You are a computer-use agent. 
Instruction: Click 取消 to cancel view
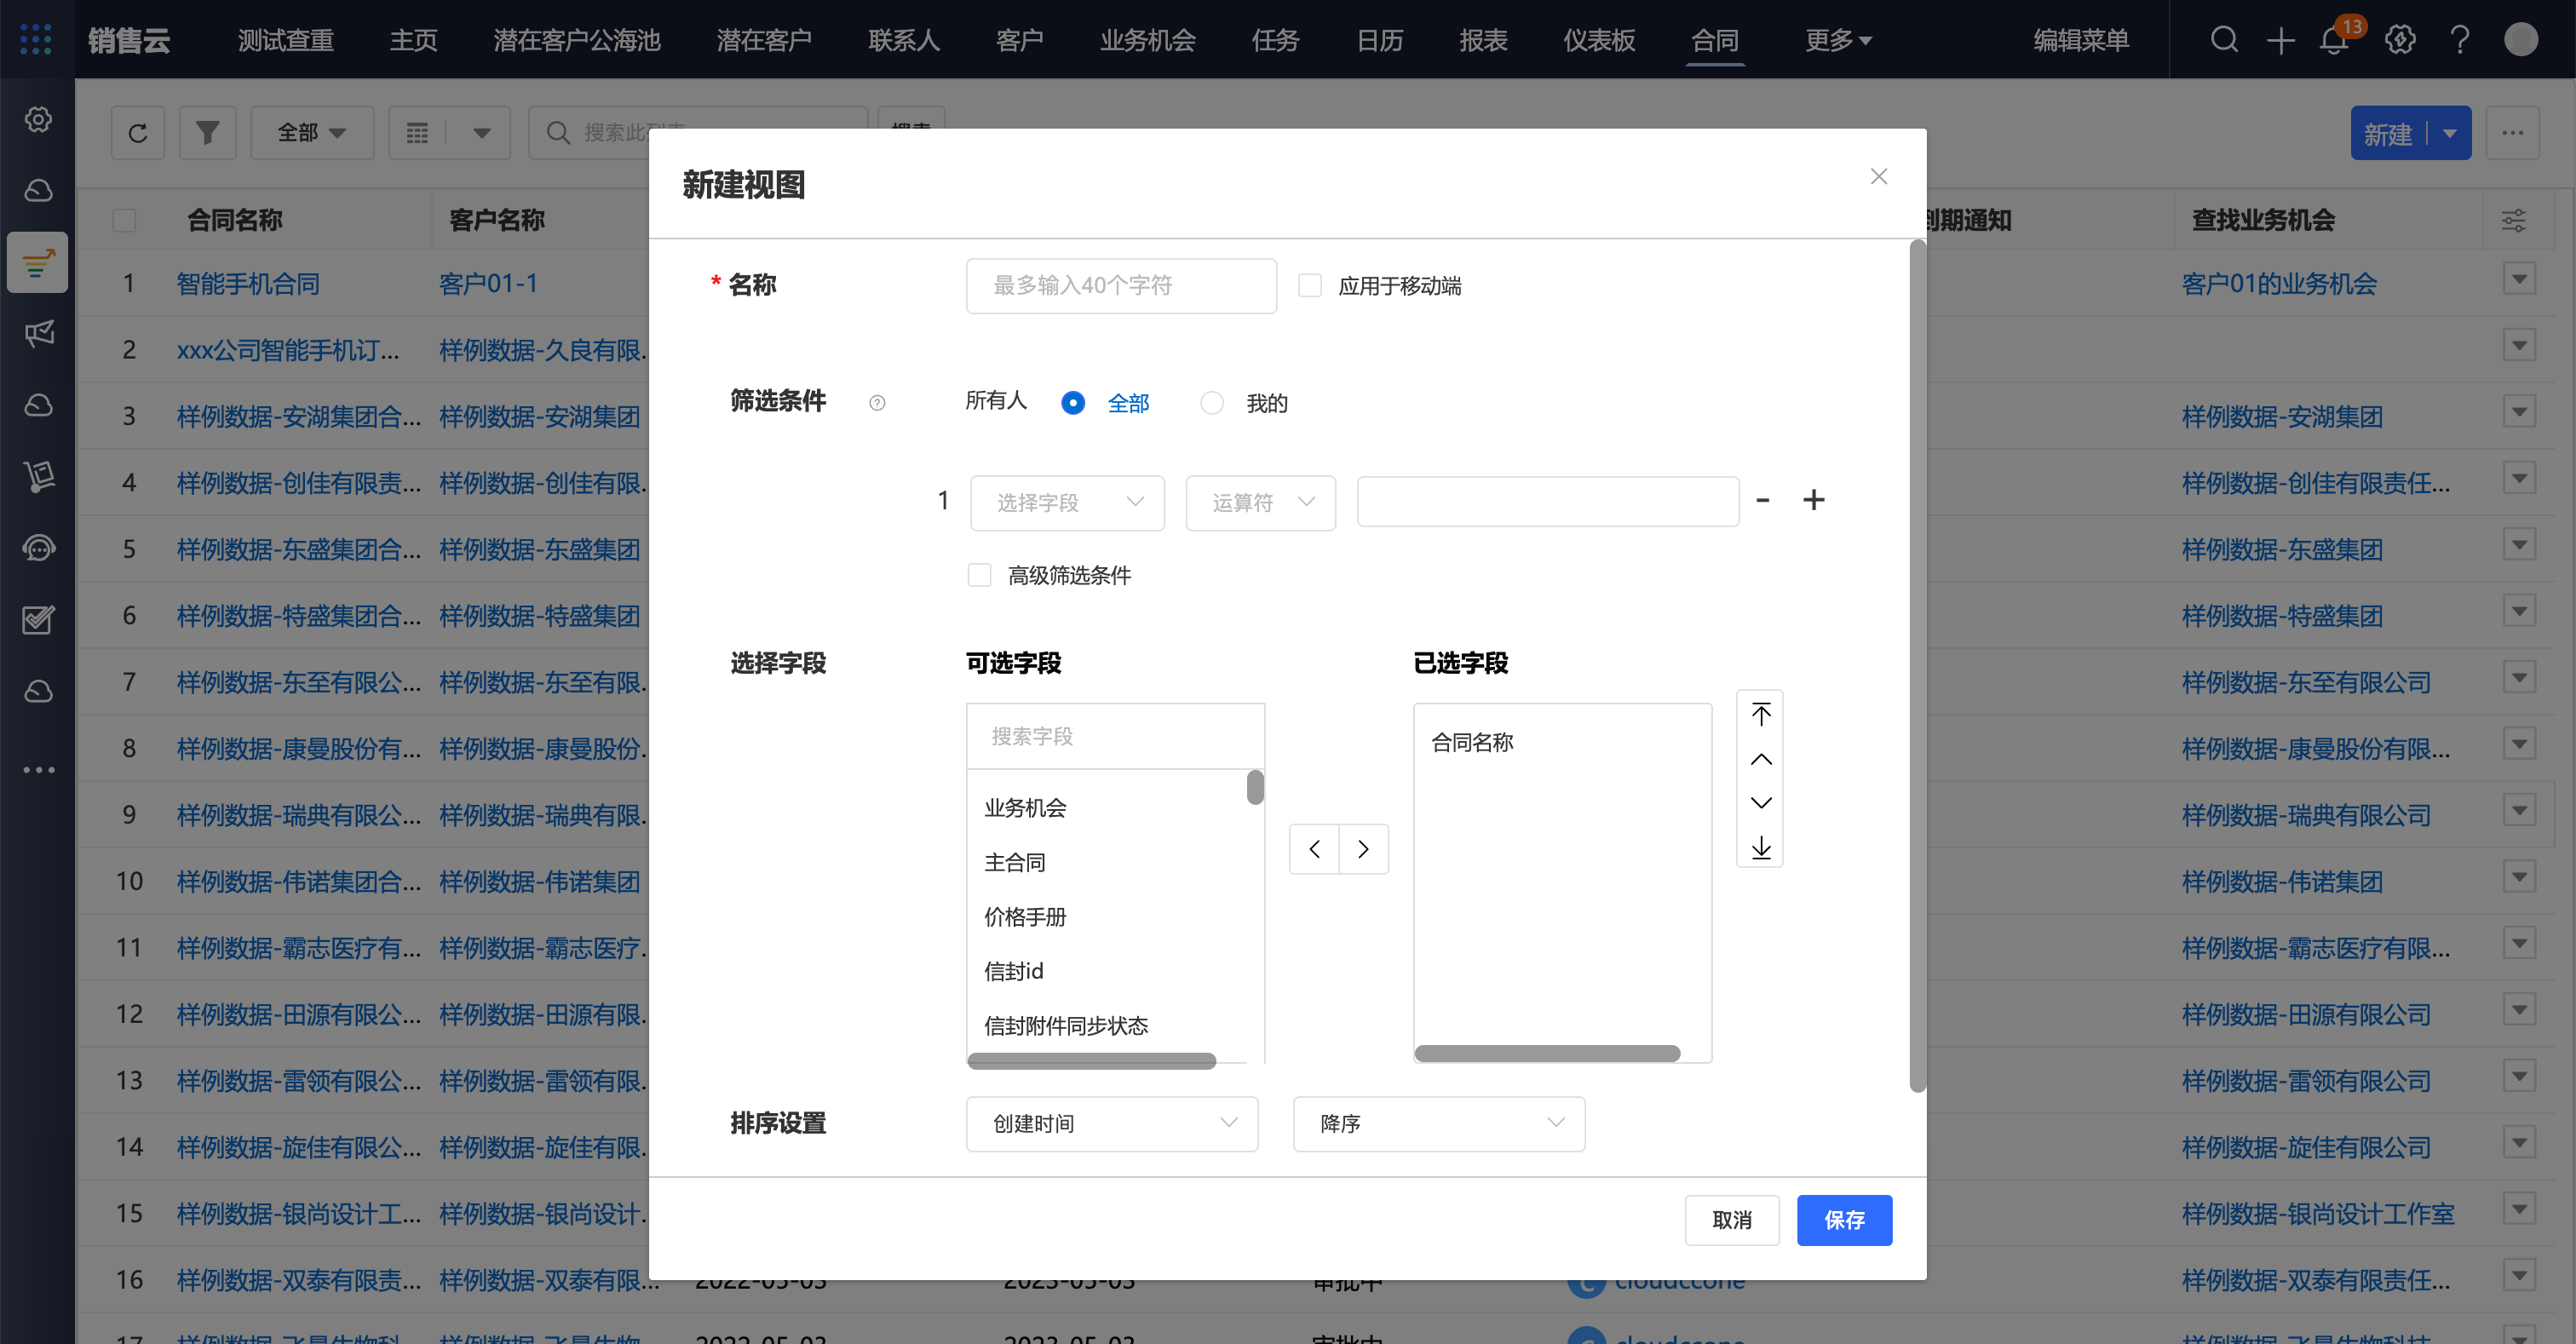coord(1731,1219)
